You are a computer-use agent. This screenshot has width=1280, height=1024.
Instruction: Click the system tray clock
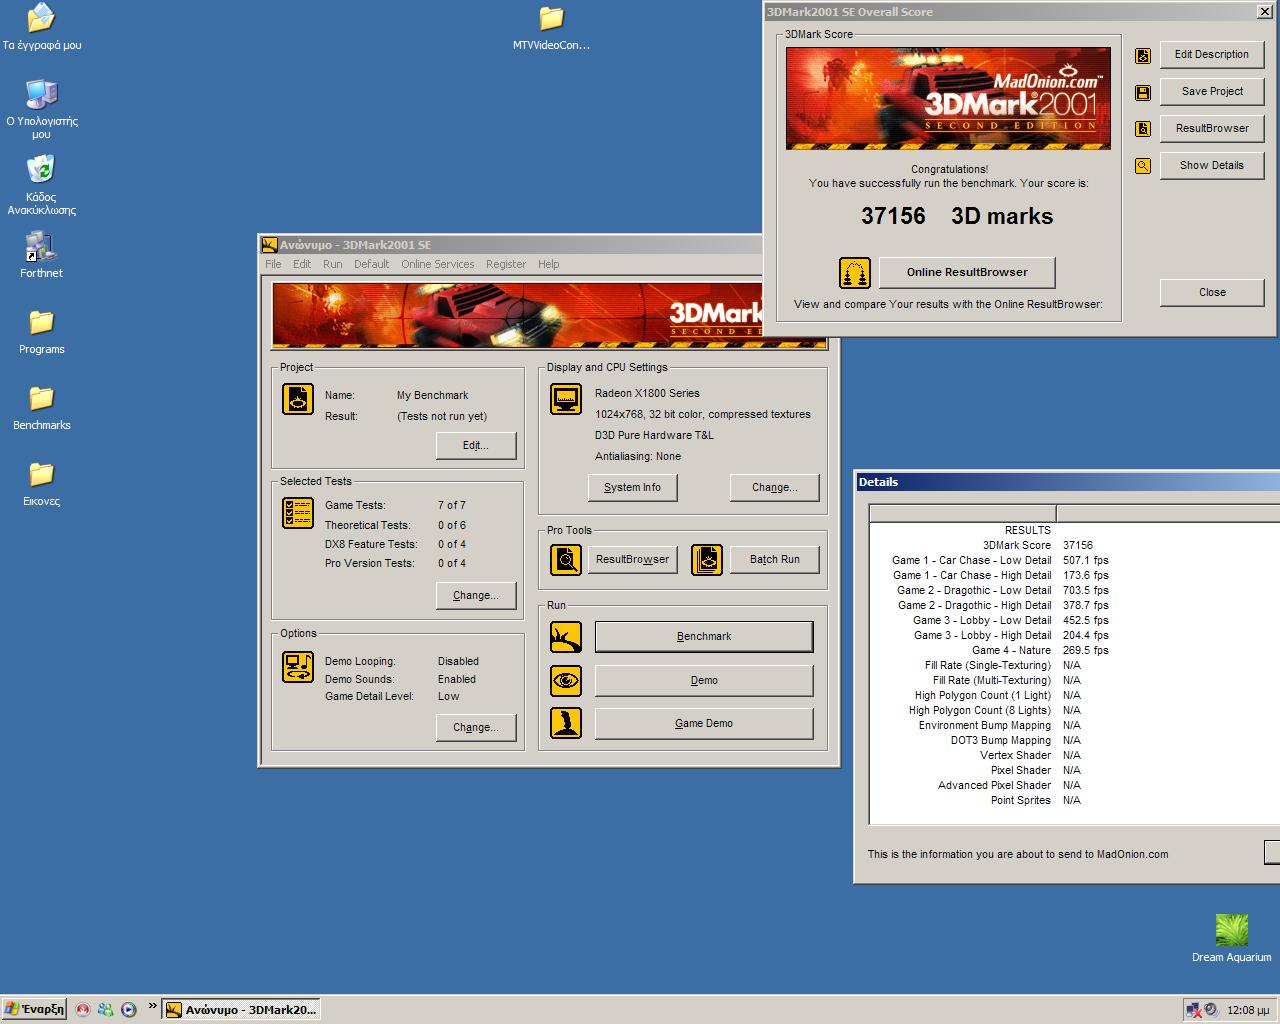pos(1248,1010)
